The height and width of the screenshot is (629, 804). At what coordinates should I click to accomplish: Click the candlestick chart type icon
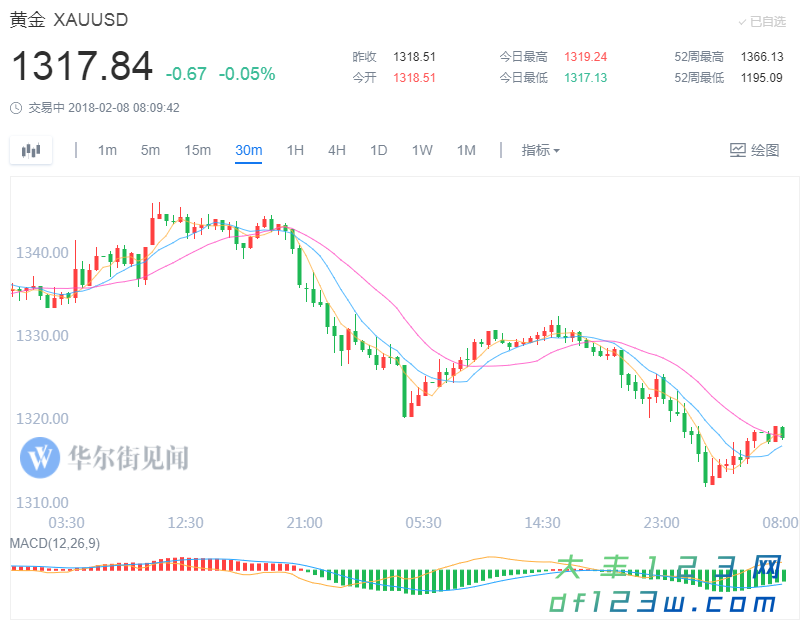(31, 151)
